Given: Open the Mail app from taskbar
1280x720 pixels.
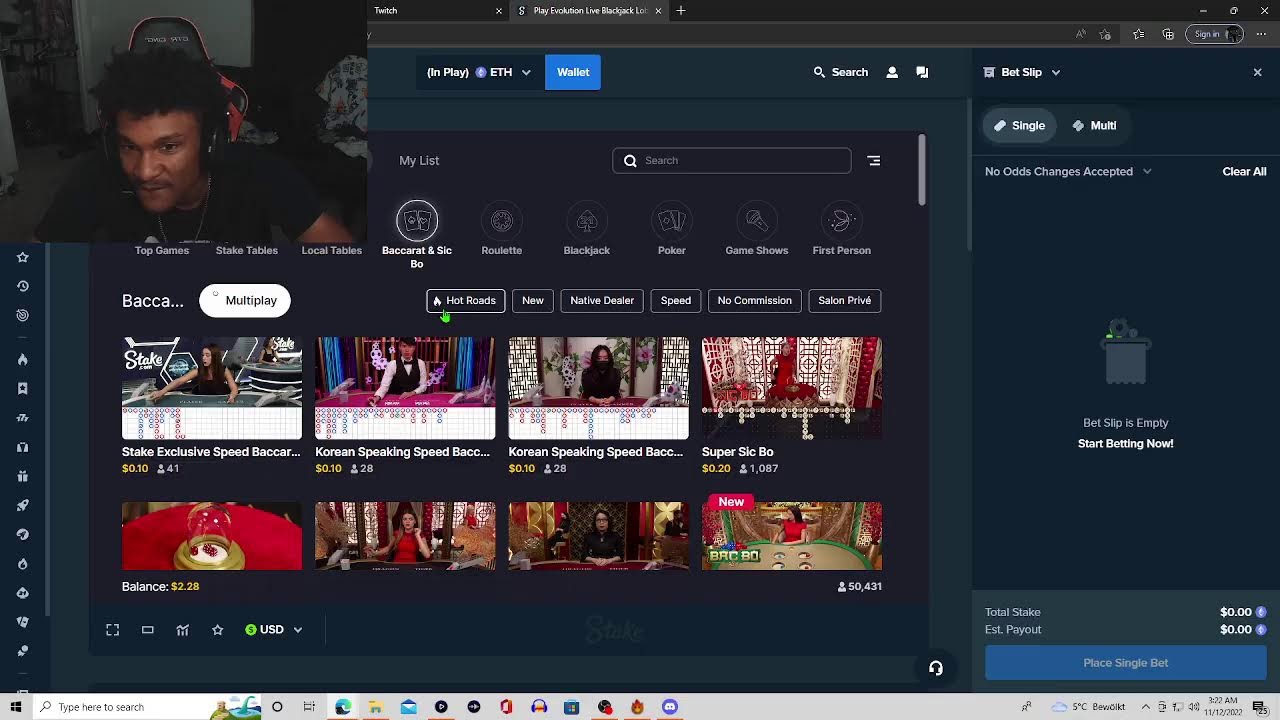Looking at the screenshot, I should [409, 707].
